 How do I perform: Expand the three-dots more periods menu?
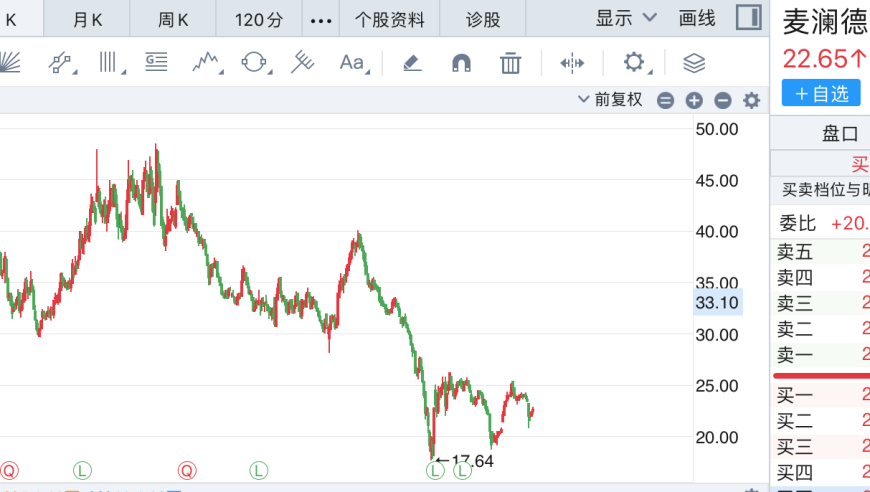tap(321, 21)
